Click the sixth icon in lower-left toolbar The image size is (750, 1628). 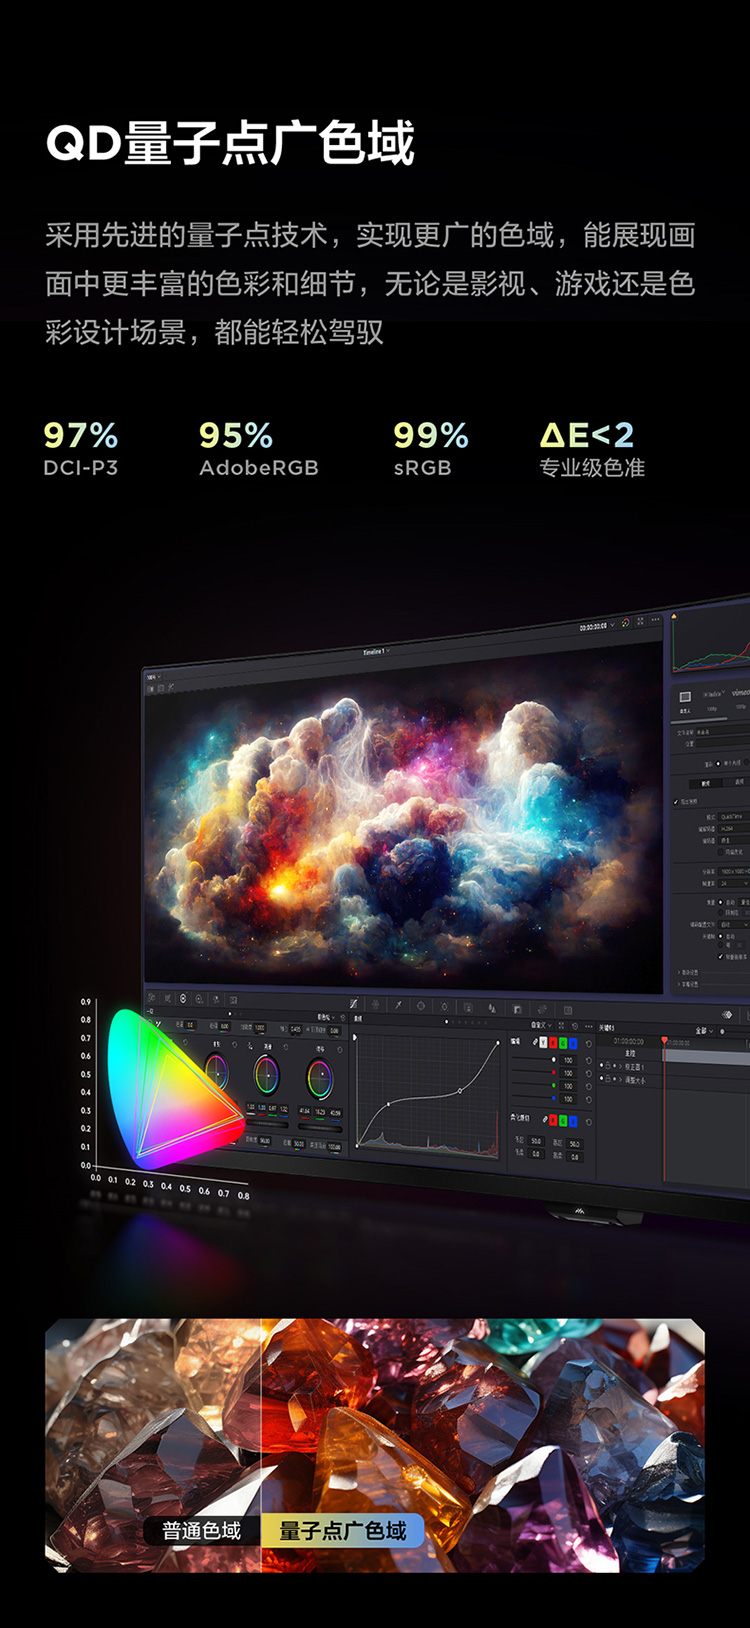coord(233,1000)
